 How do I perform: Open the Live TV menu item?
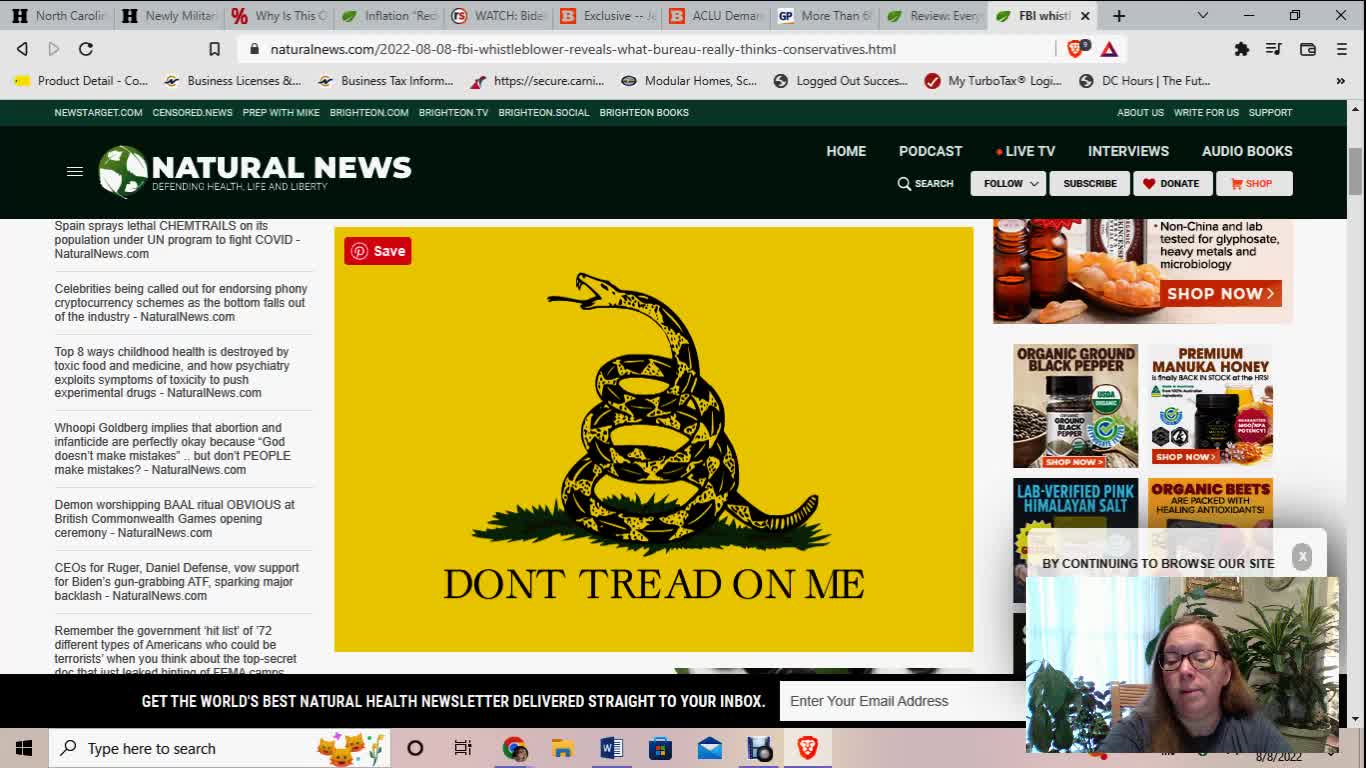[1025, 151]
